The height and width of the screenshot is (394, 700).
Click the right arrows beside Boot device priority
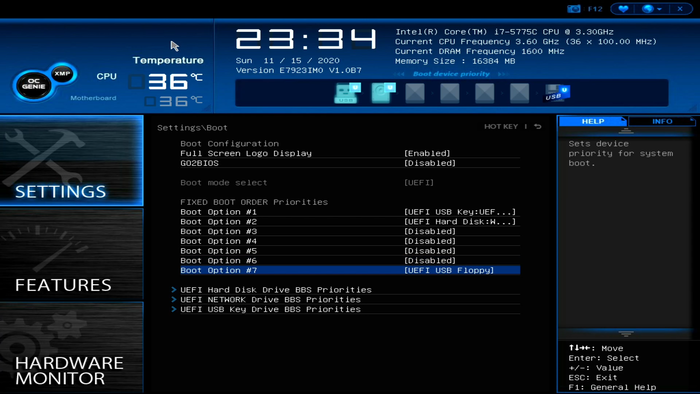click(x=503, y=74)
